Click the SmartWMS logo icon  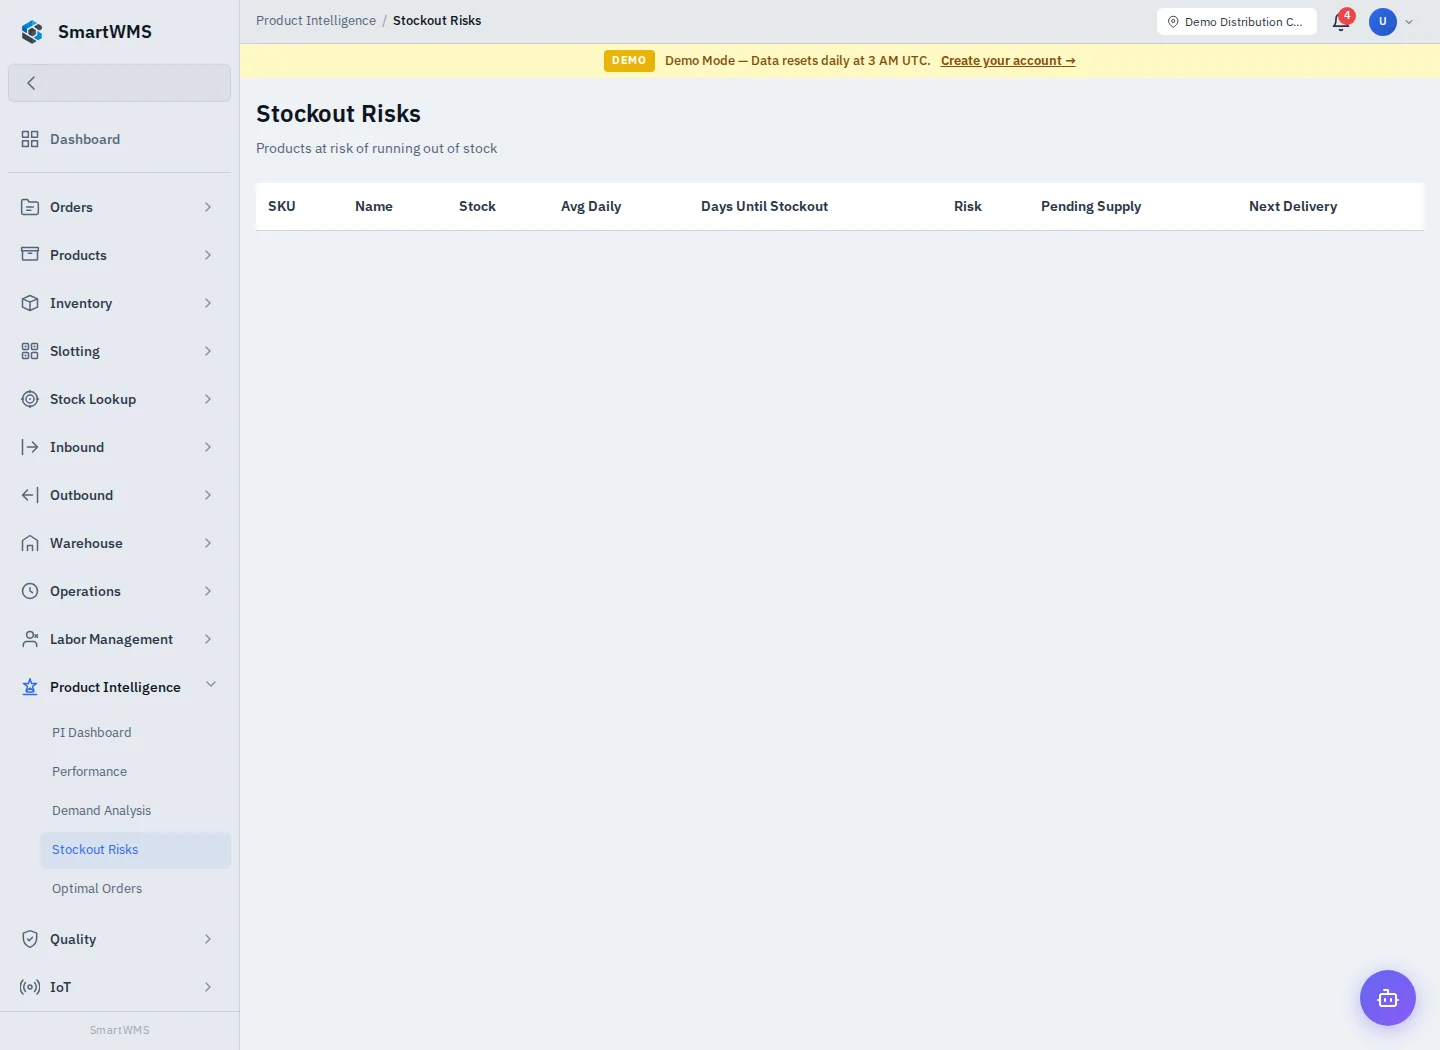(32, 32)
